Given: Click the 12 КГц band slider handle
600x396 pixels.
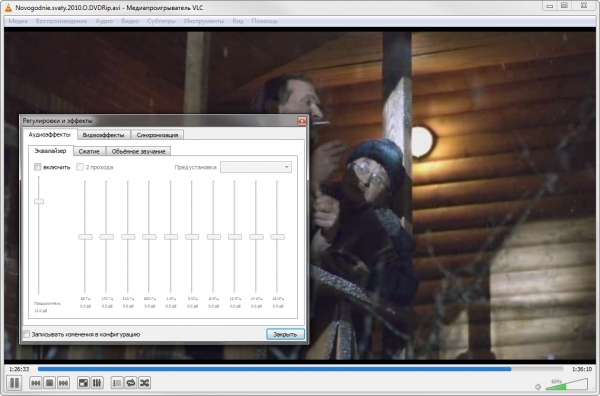Looking at the screenshot, I should [x=235, y=237].
